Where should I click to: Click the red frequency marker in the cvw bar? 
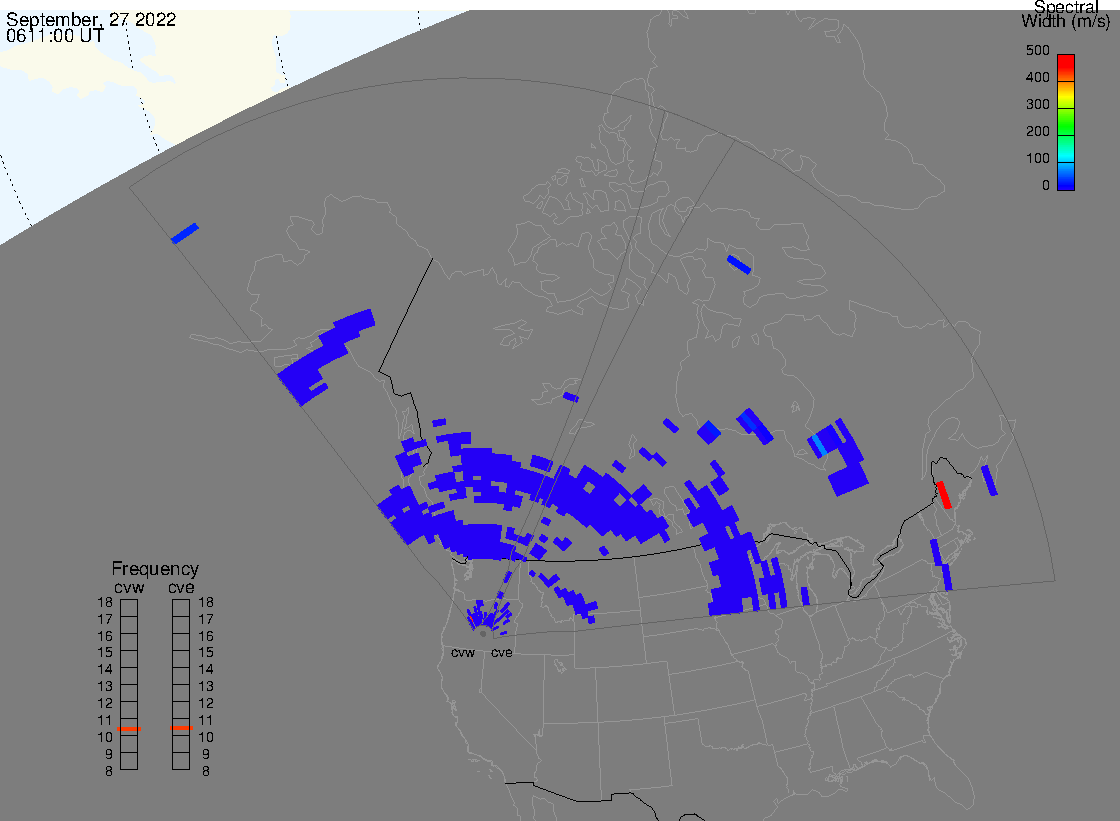129,729
